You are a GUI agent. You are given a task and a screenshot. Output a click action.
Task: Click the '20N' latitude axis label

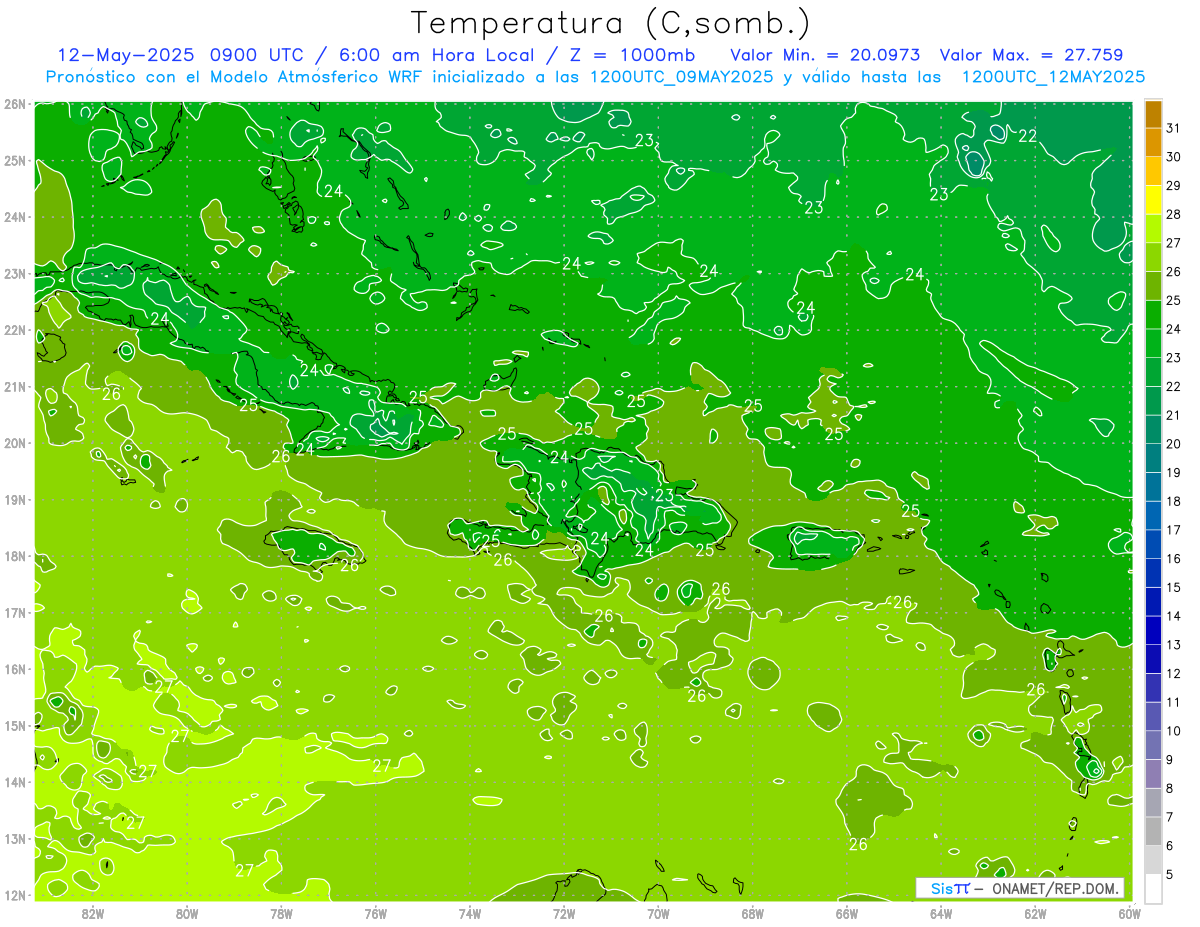(15, 443)
